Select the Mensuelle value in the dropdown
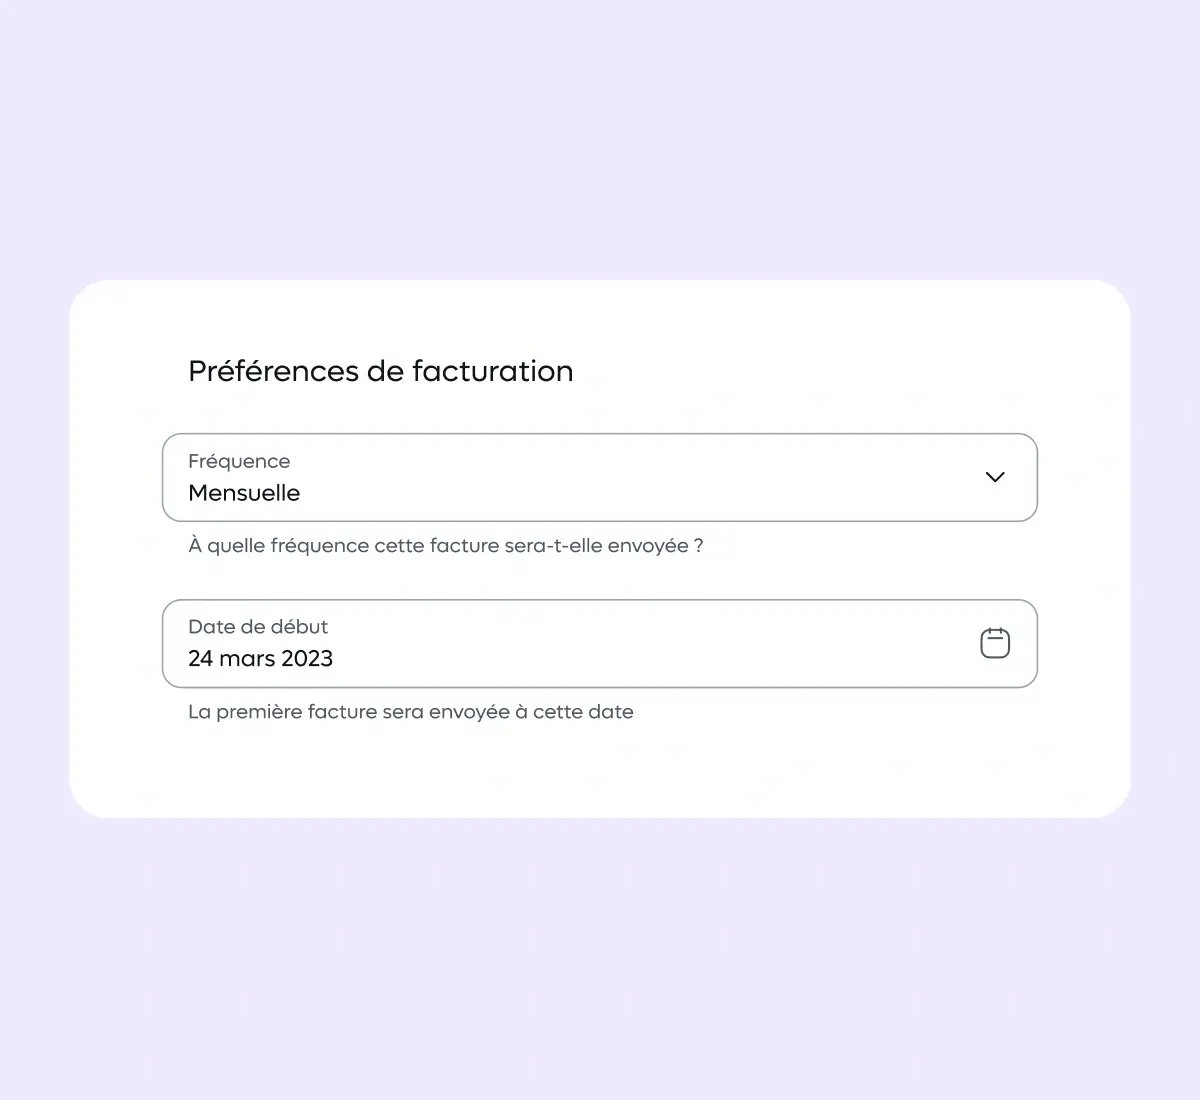The image size is (1200, 1100). coord(244,493)
